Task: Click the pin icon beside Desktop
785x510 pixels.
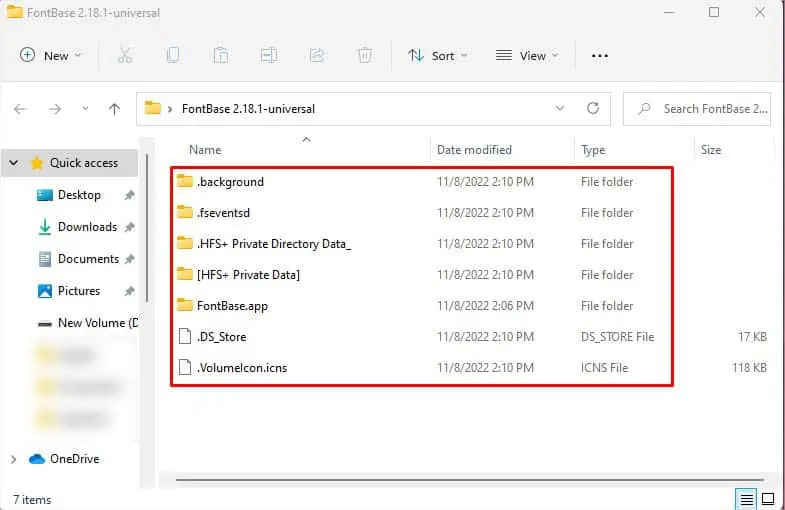Action: pyautogui.click(x=130, y=195)
